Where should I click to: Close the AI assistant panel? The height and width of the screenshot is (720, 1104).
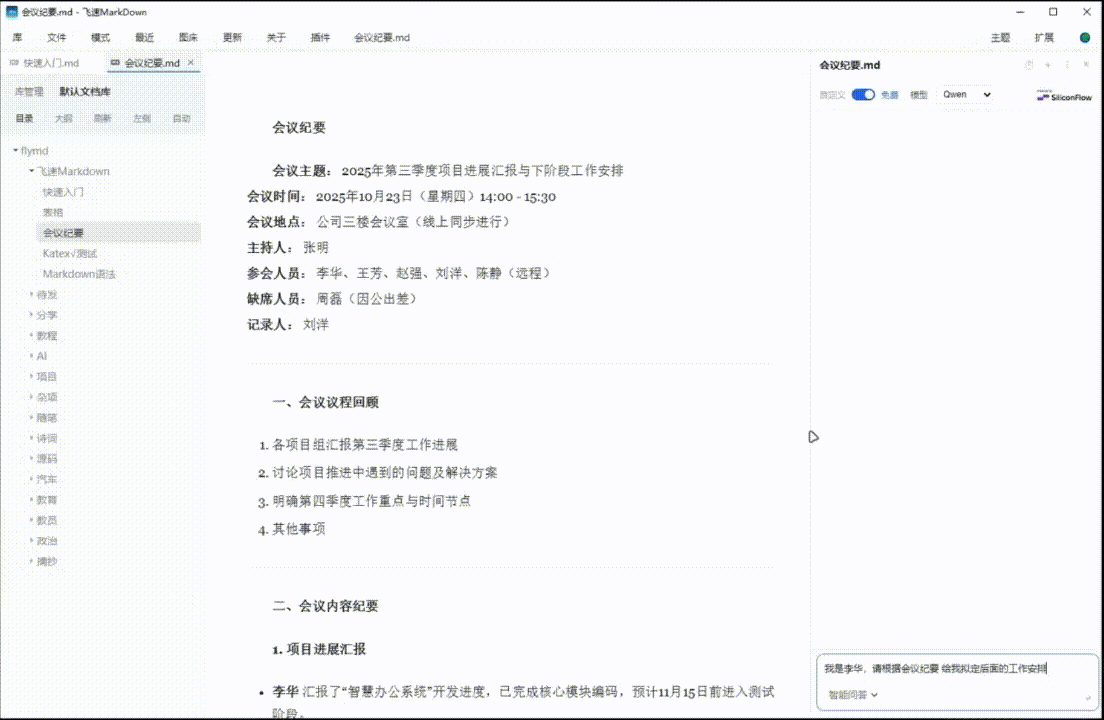pos(1086,65)
